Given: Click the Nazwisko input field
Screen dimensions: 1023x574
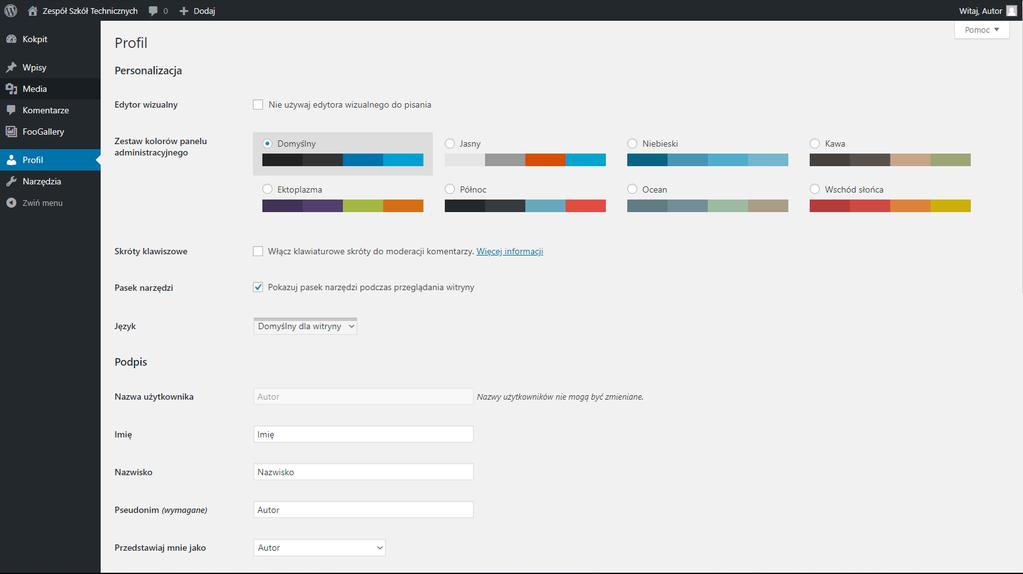Looking at the screenshot, I should coord(363,472).
